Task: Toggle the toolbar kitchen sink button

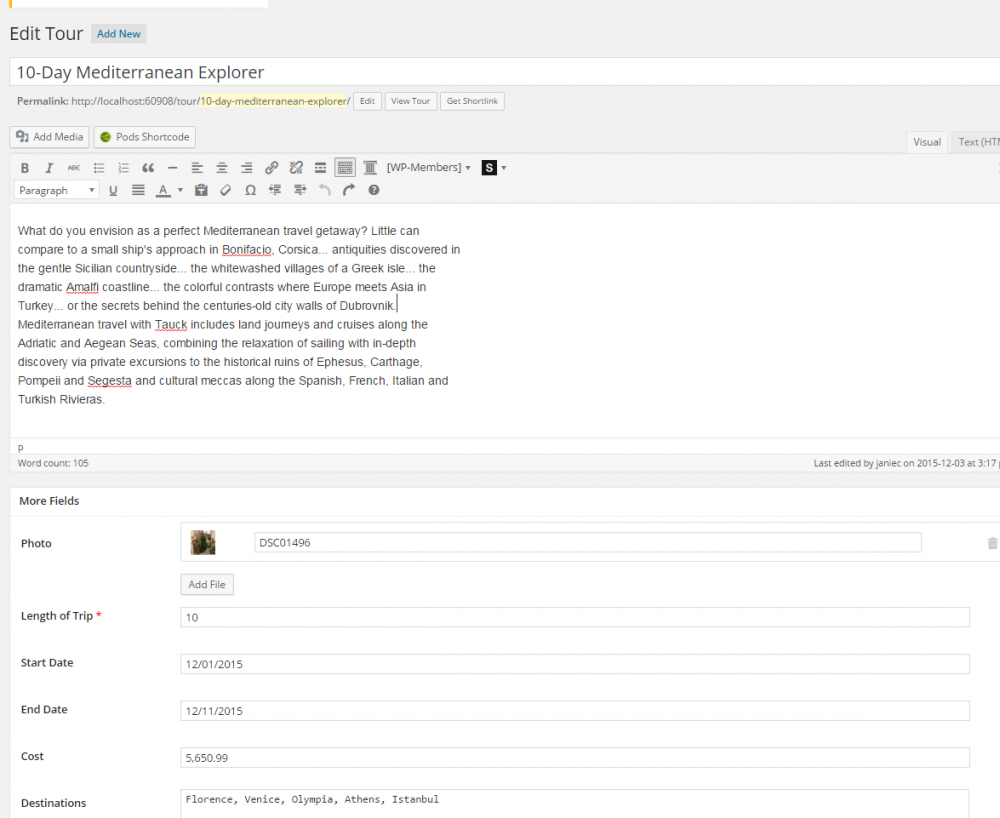Action: click(x=345, y=168)
